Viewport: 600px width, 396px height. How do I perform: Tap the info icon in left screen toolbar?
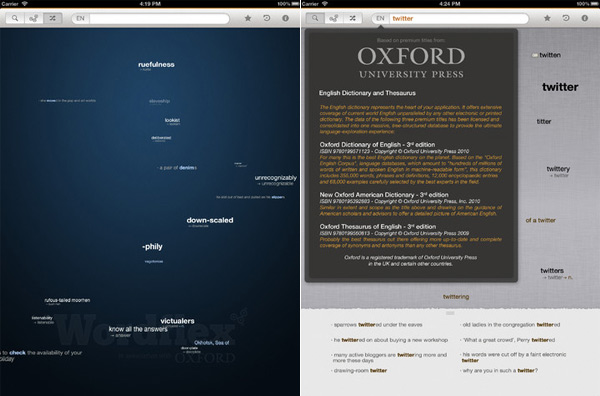285,18
